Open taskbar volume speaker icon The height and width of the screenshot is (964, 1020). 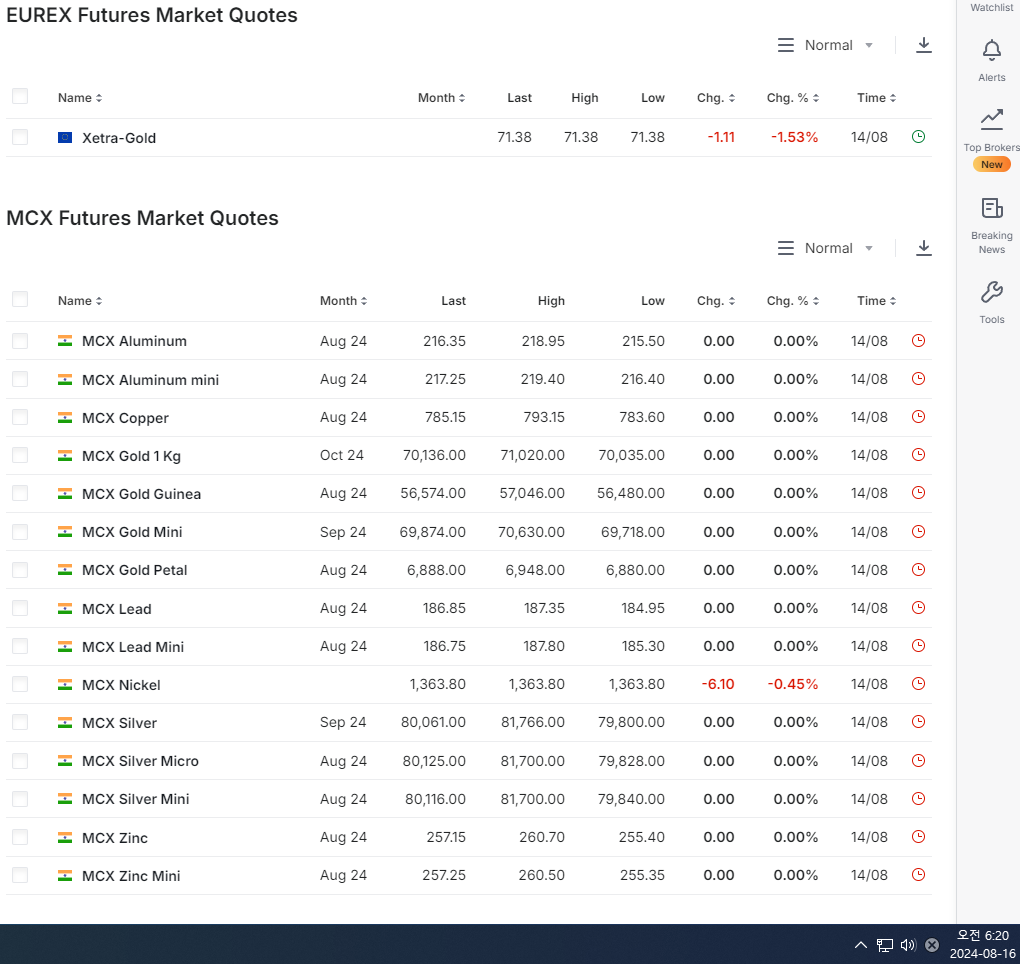pyautogui.click(x=908, y=944)
